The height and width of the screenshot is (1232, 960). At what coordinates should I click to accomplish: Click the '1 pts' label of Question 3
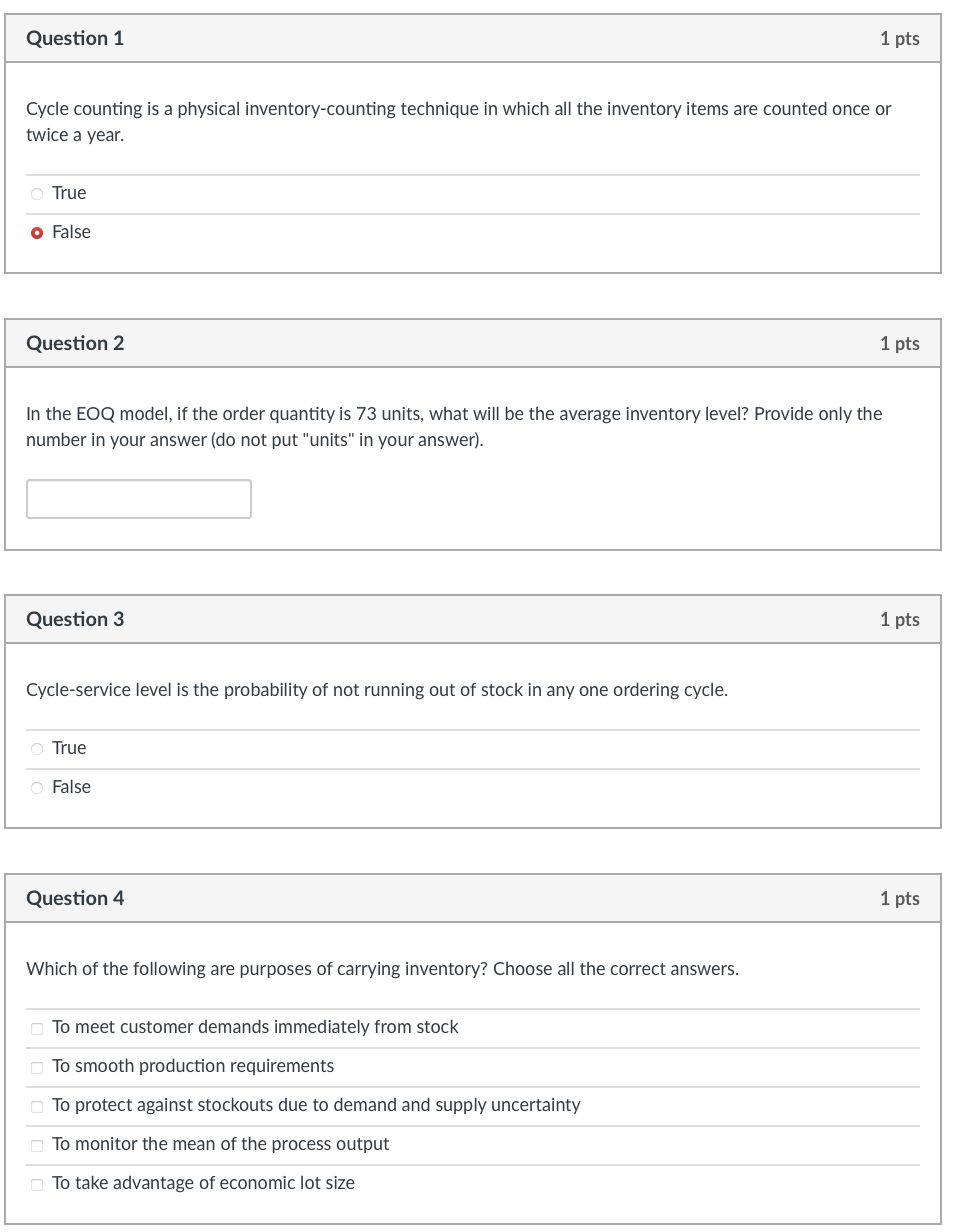click(x=899, y=620)
